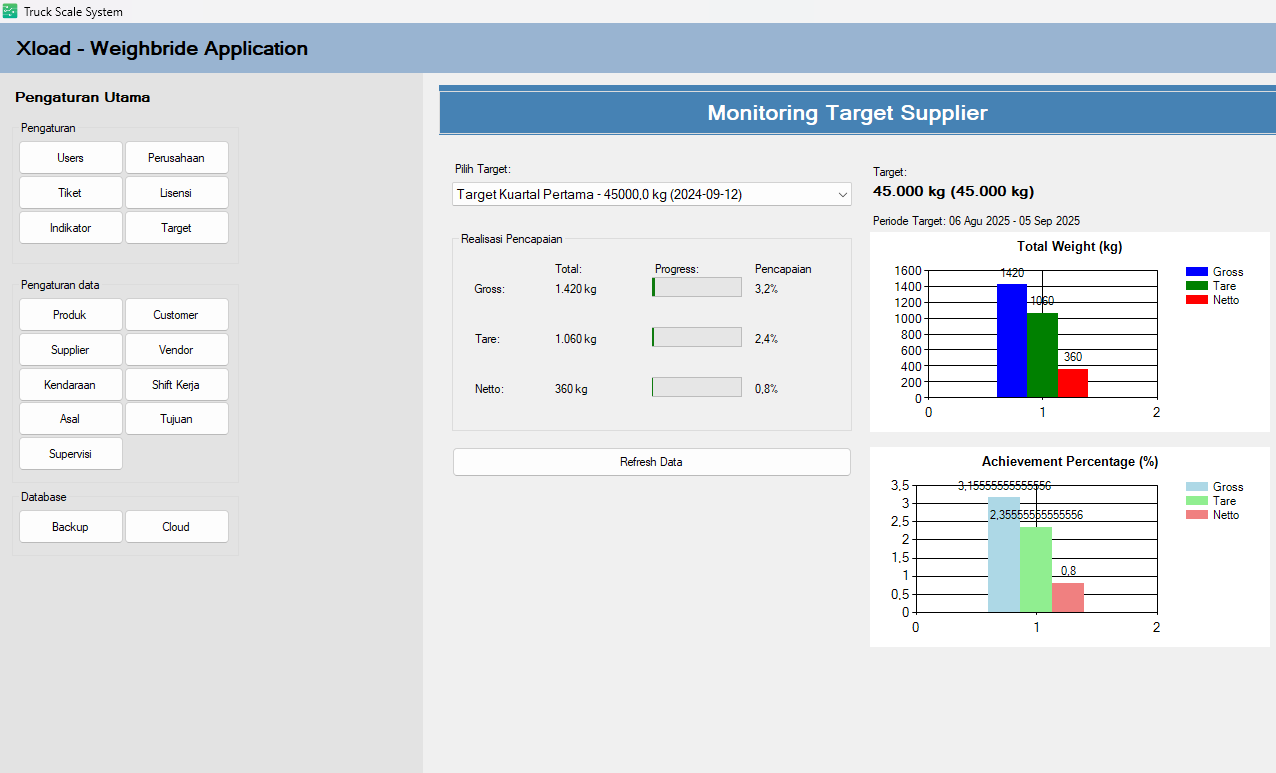This screenshot has height=773, width=1276.
Task: Expand the Pilih Target dropdown
Action: coord(651,194)
